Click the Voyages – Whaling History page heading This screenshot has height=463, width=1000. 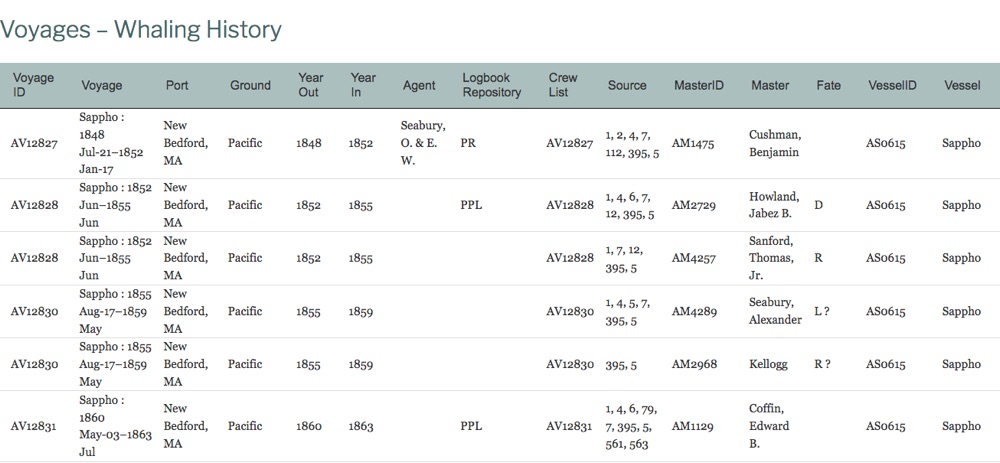(141, 30)
